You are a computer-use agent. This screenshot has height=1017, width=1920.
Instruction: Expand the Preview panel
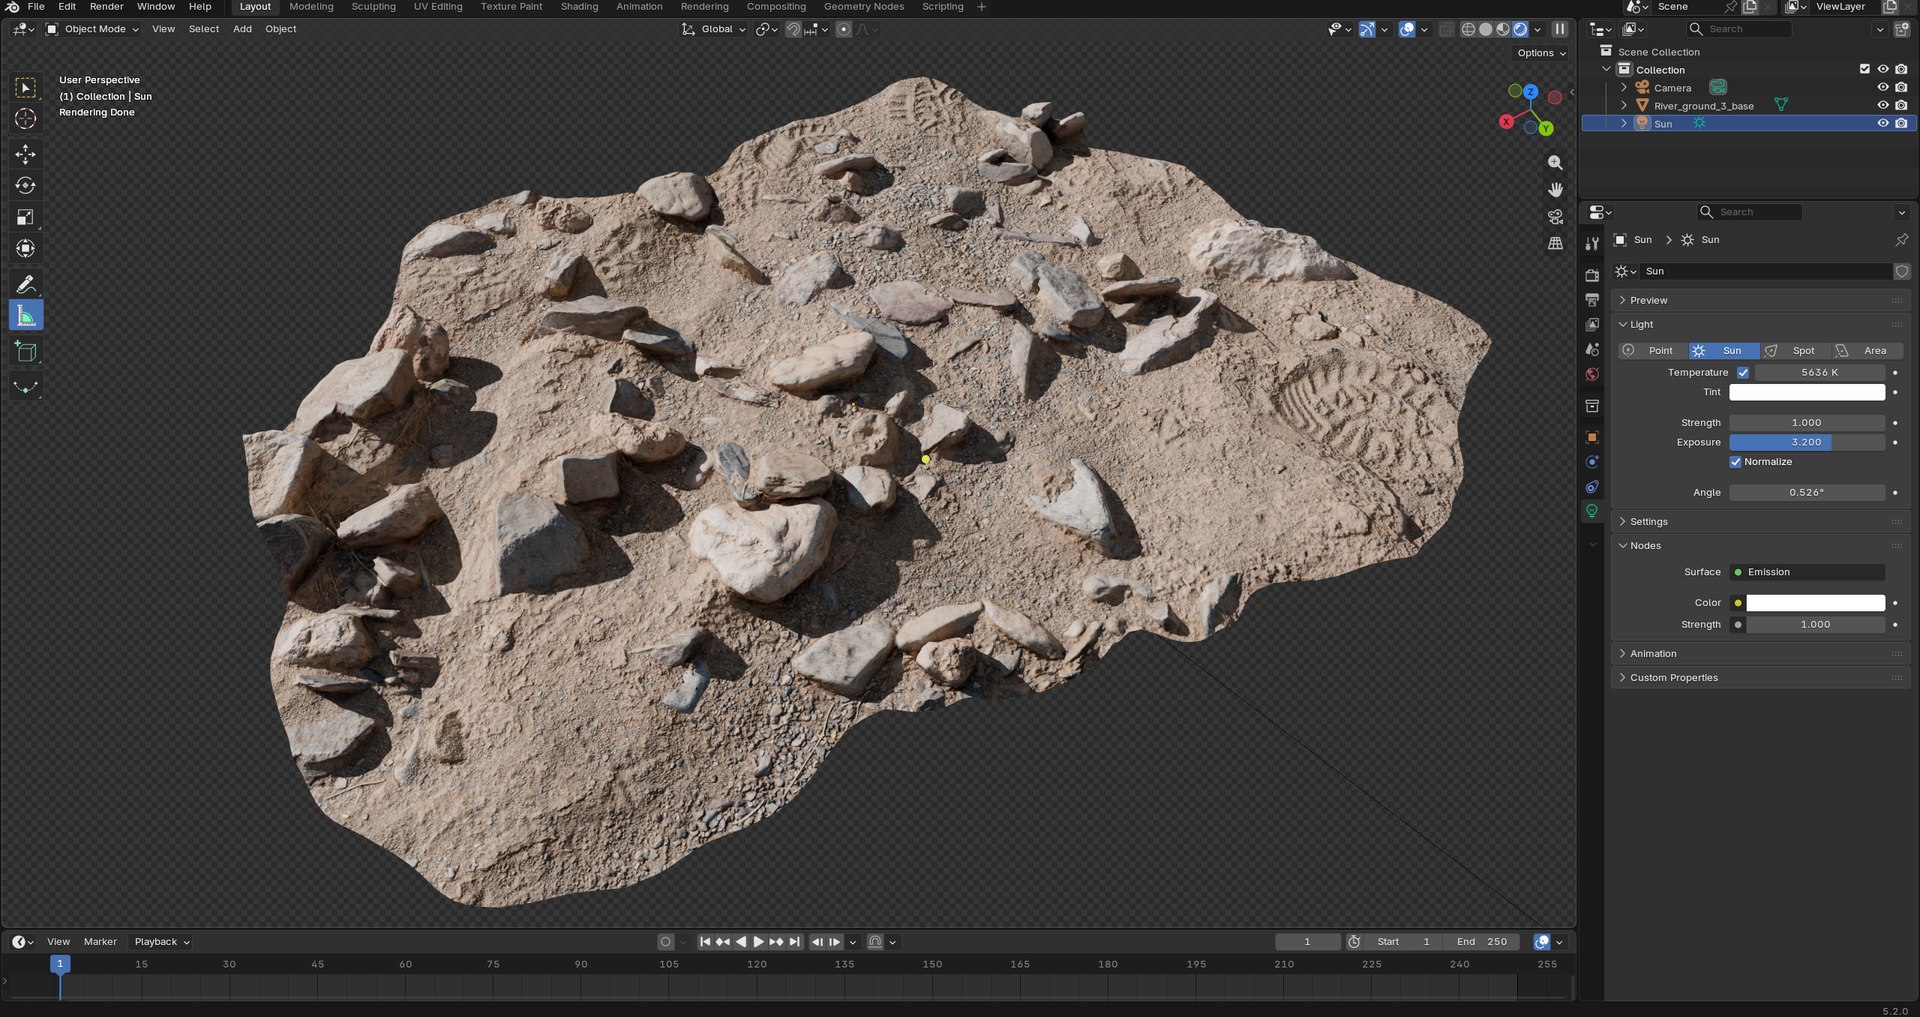(x=1759, y=300)
